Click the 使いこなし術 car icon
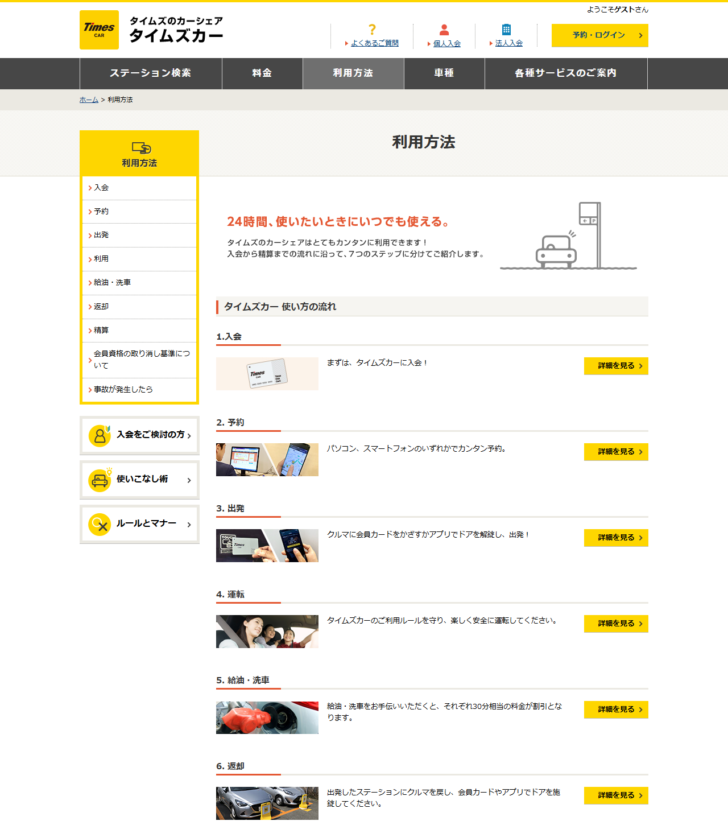 tap(99, 480)
